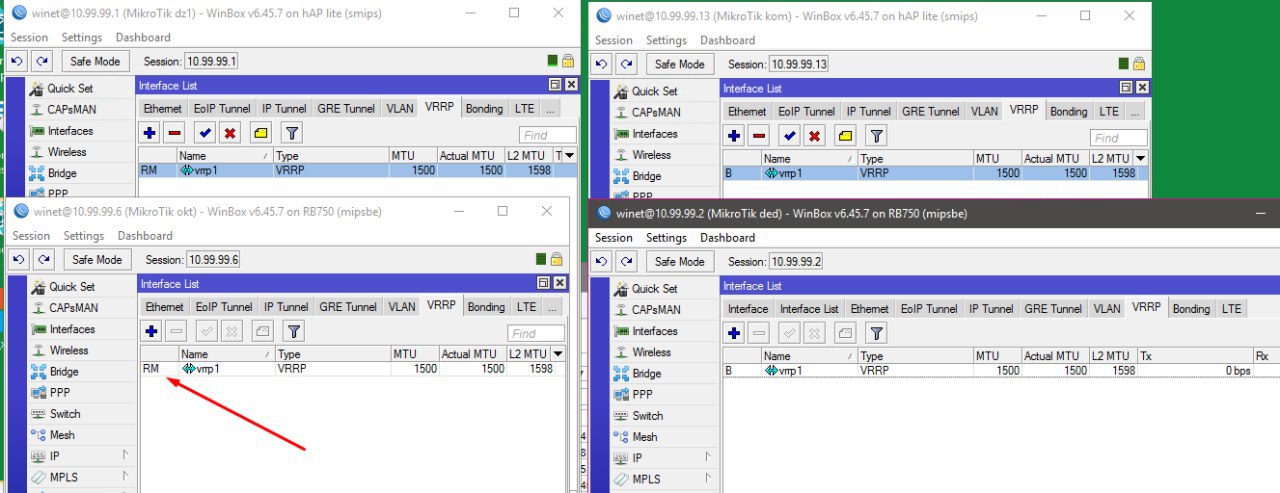The height and width of the screenshot is (493, 1280).
Task: Click the Add (plus) icon in okt window
Action: (152, 331)
